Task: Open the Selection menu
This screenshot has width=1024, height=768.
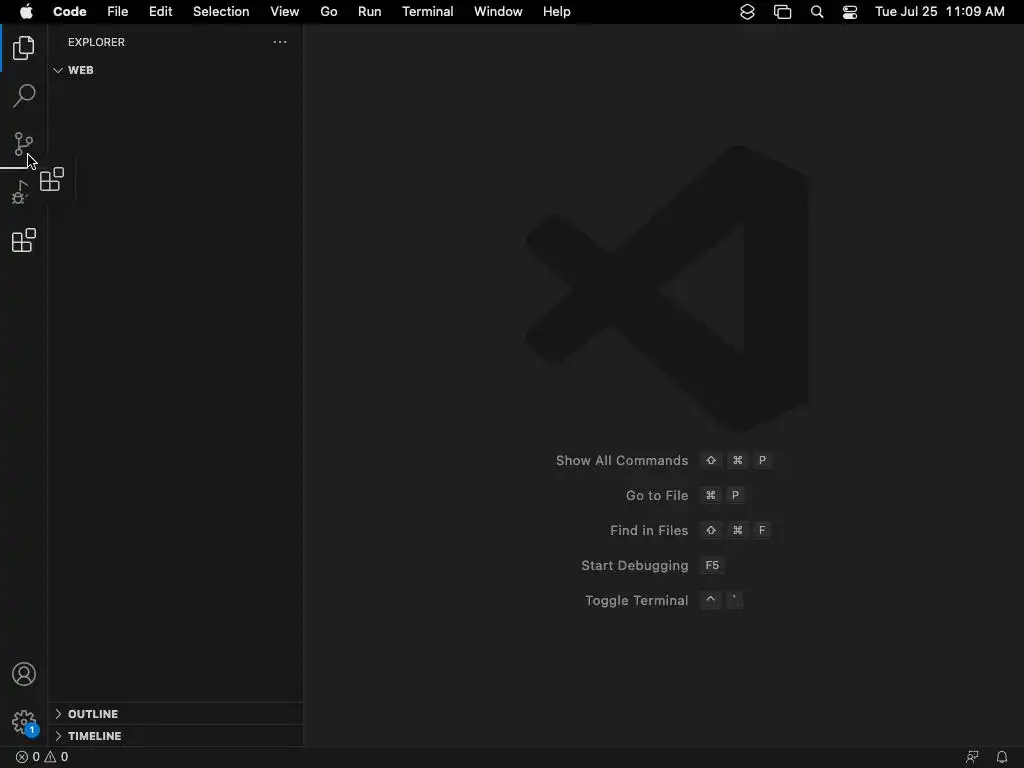Action: point(221,12)
